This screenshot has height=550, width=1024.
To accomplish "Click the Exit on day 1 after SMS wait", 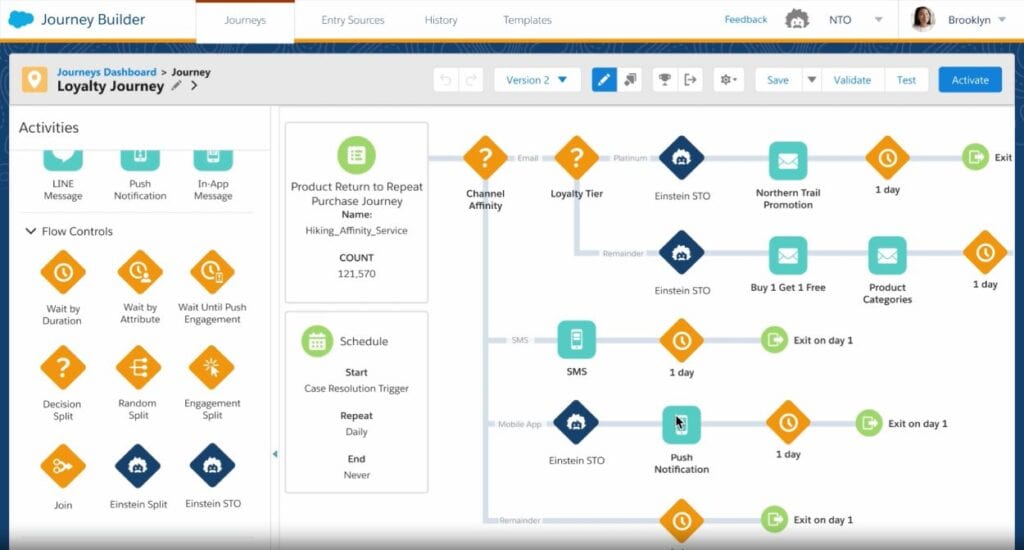I will tap(775, 340).
